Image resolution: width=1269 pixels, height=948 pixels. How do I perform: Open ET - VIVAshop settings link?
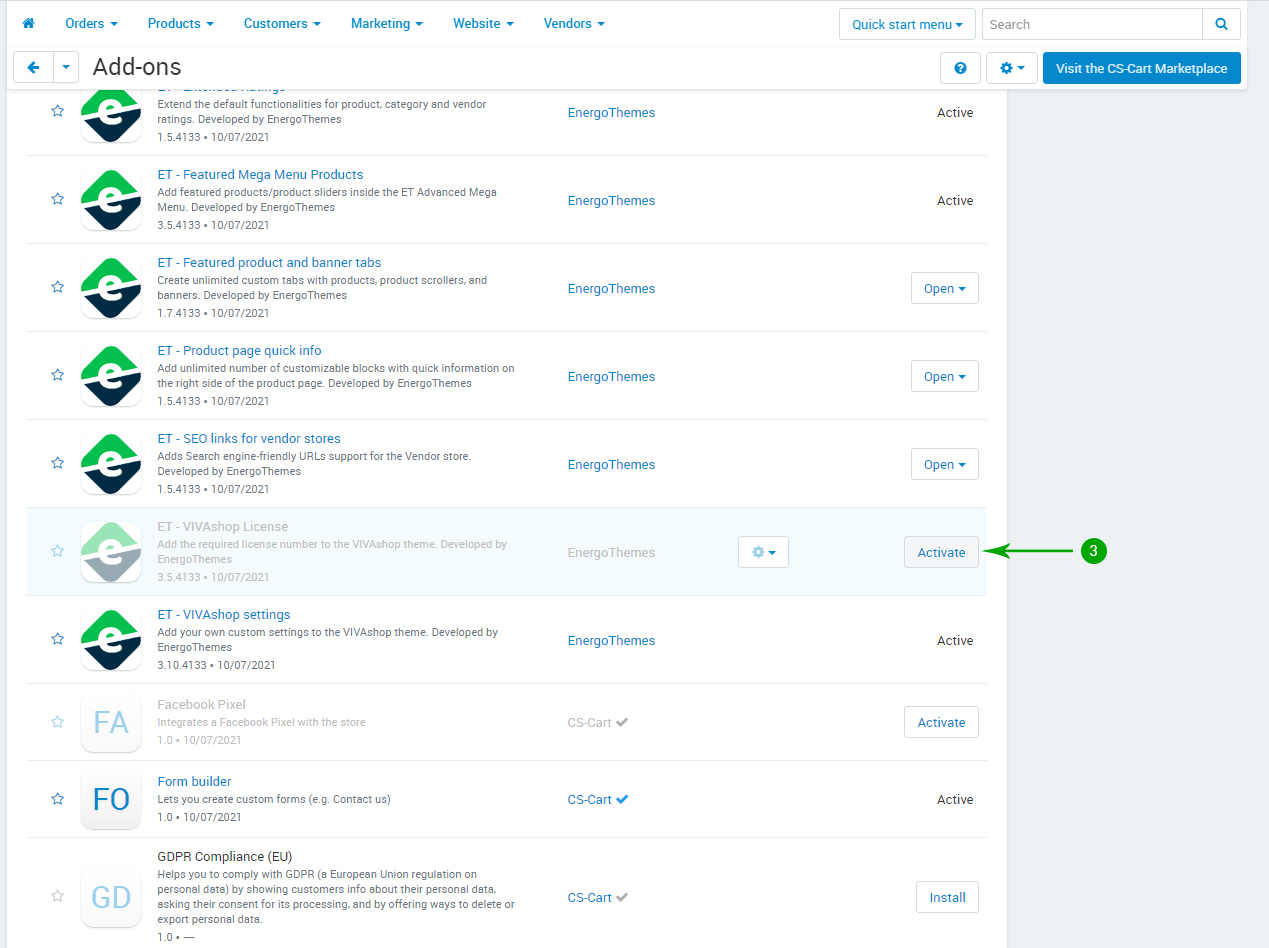point(224,614)
